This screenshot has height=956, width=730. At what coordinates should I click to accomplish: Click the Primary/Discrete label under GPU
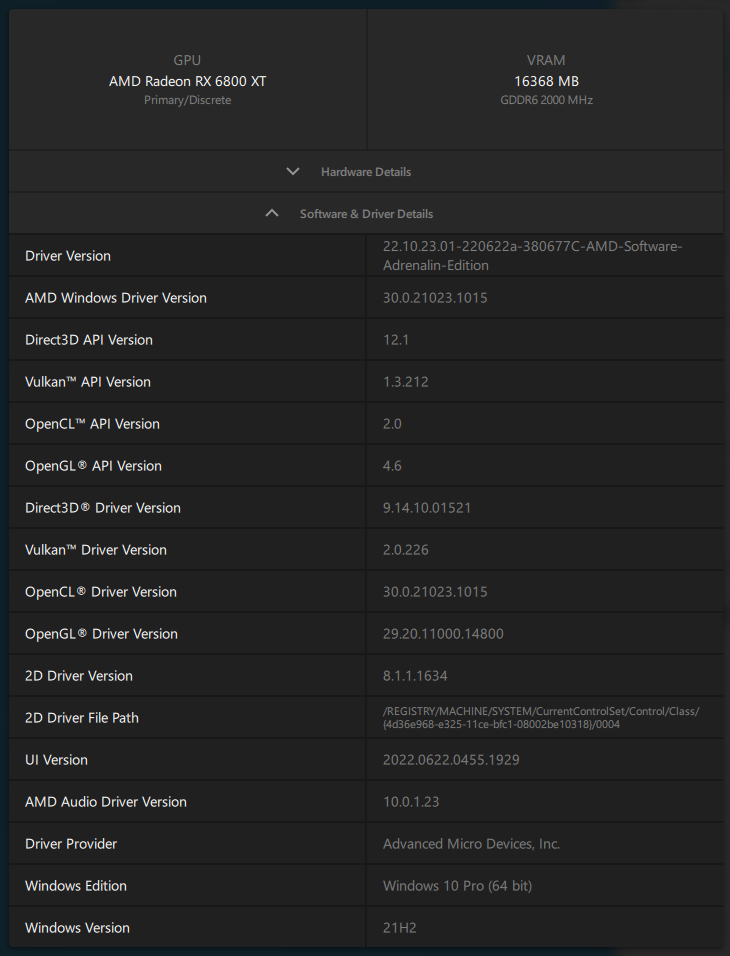coord(187,100)
